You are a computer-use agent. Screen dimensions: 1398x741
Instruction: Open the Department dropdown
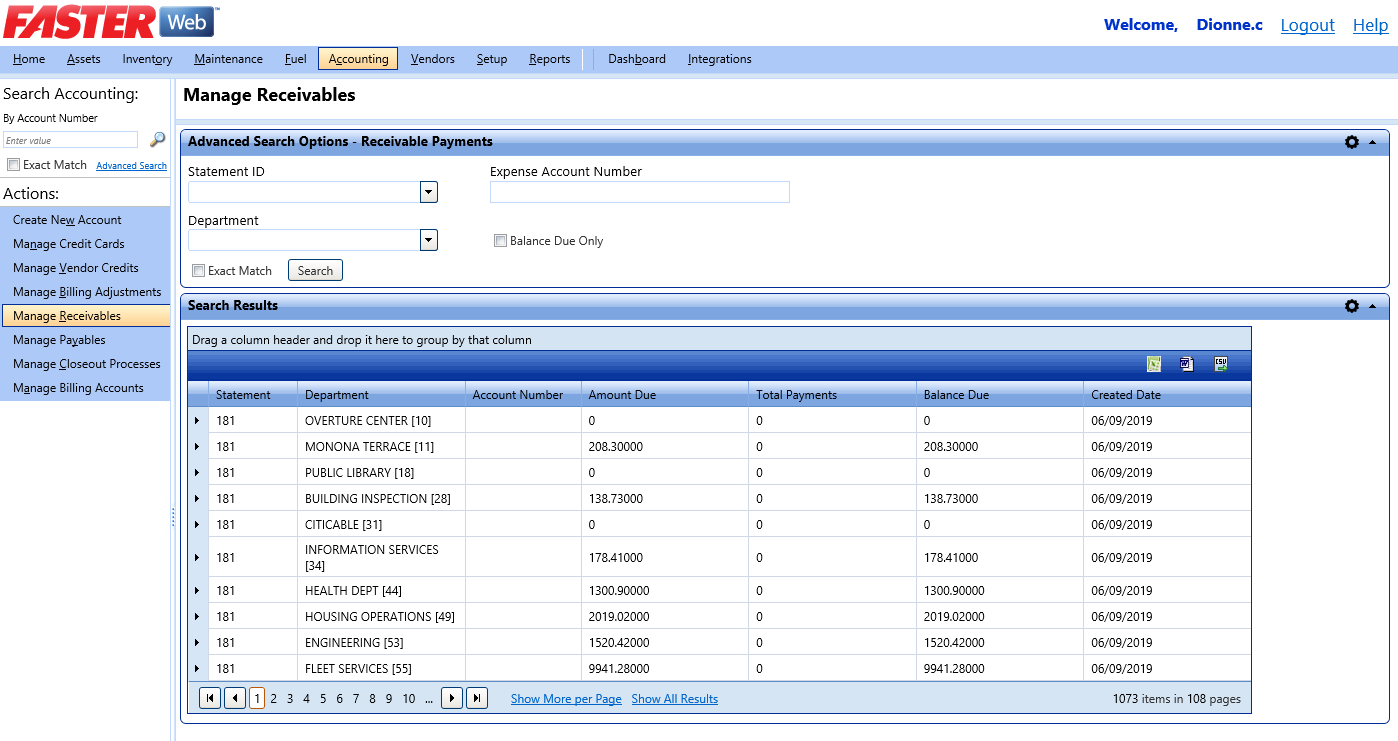(x=429, y=240)
